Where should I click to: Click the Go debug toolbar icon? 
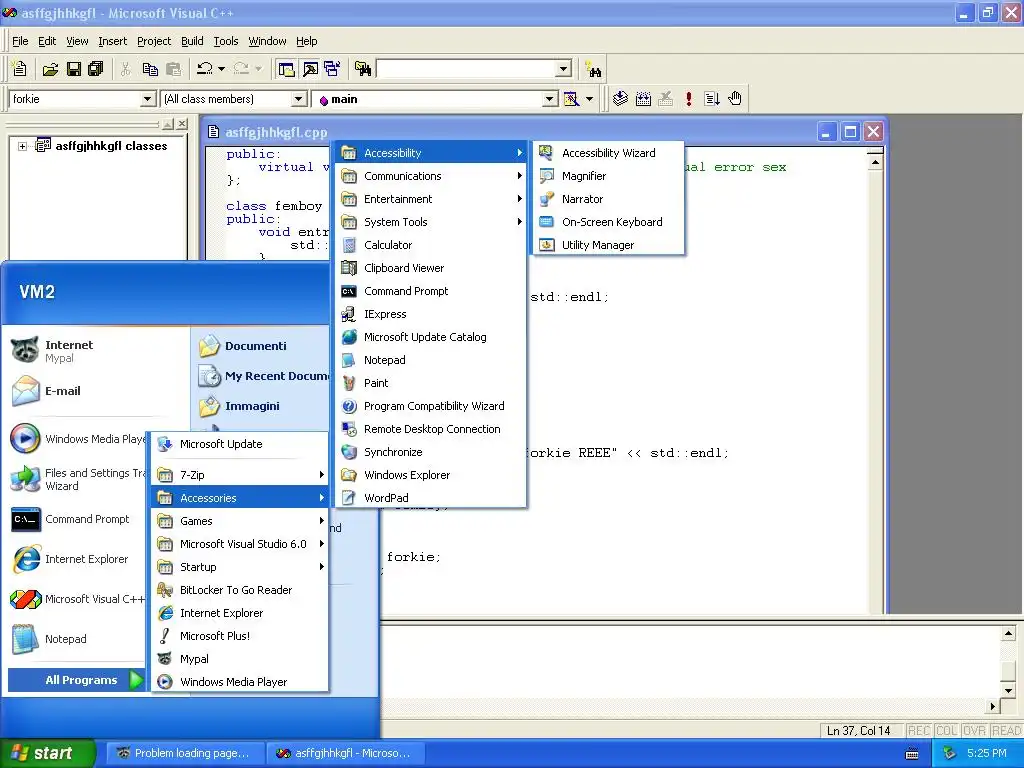point(712,99)
